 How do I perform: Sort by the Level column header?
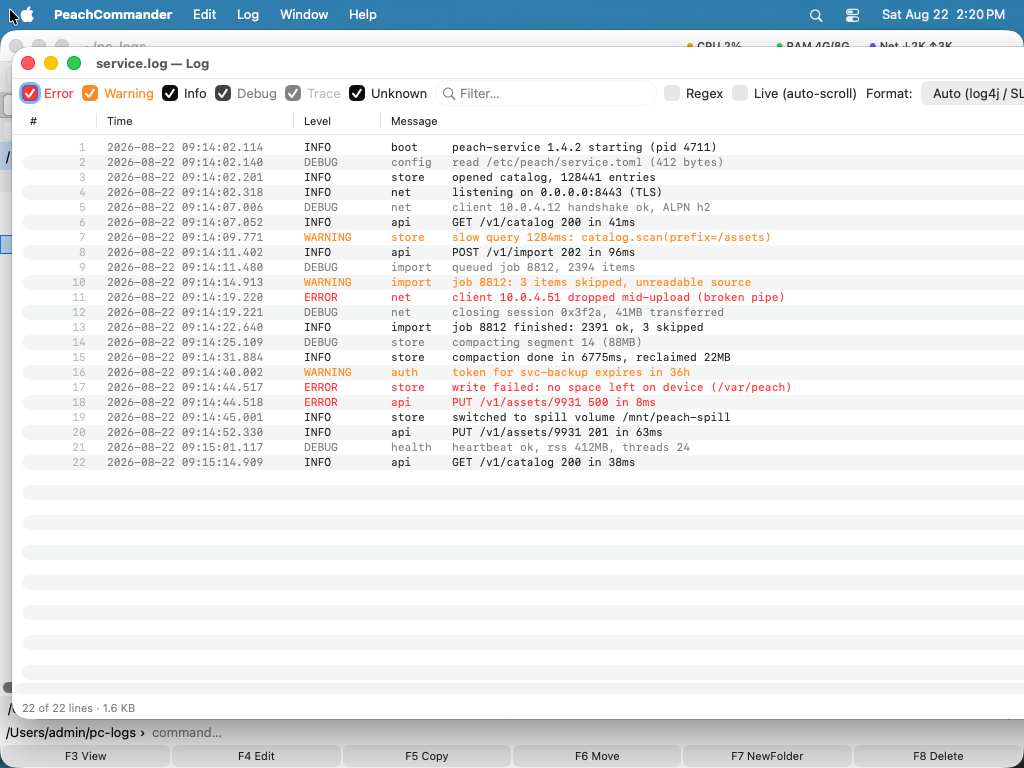(317, 121)
